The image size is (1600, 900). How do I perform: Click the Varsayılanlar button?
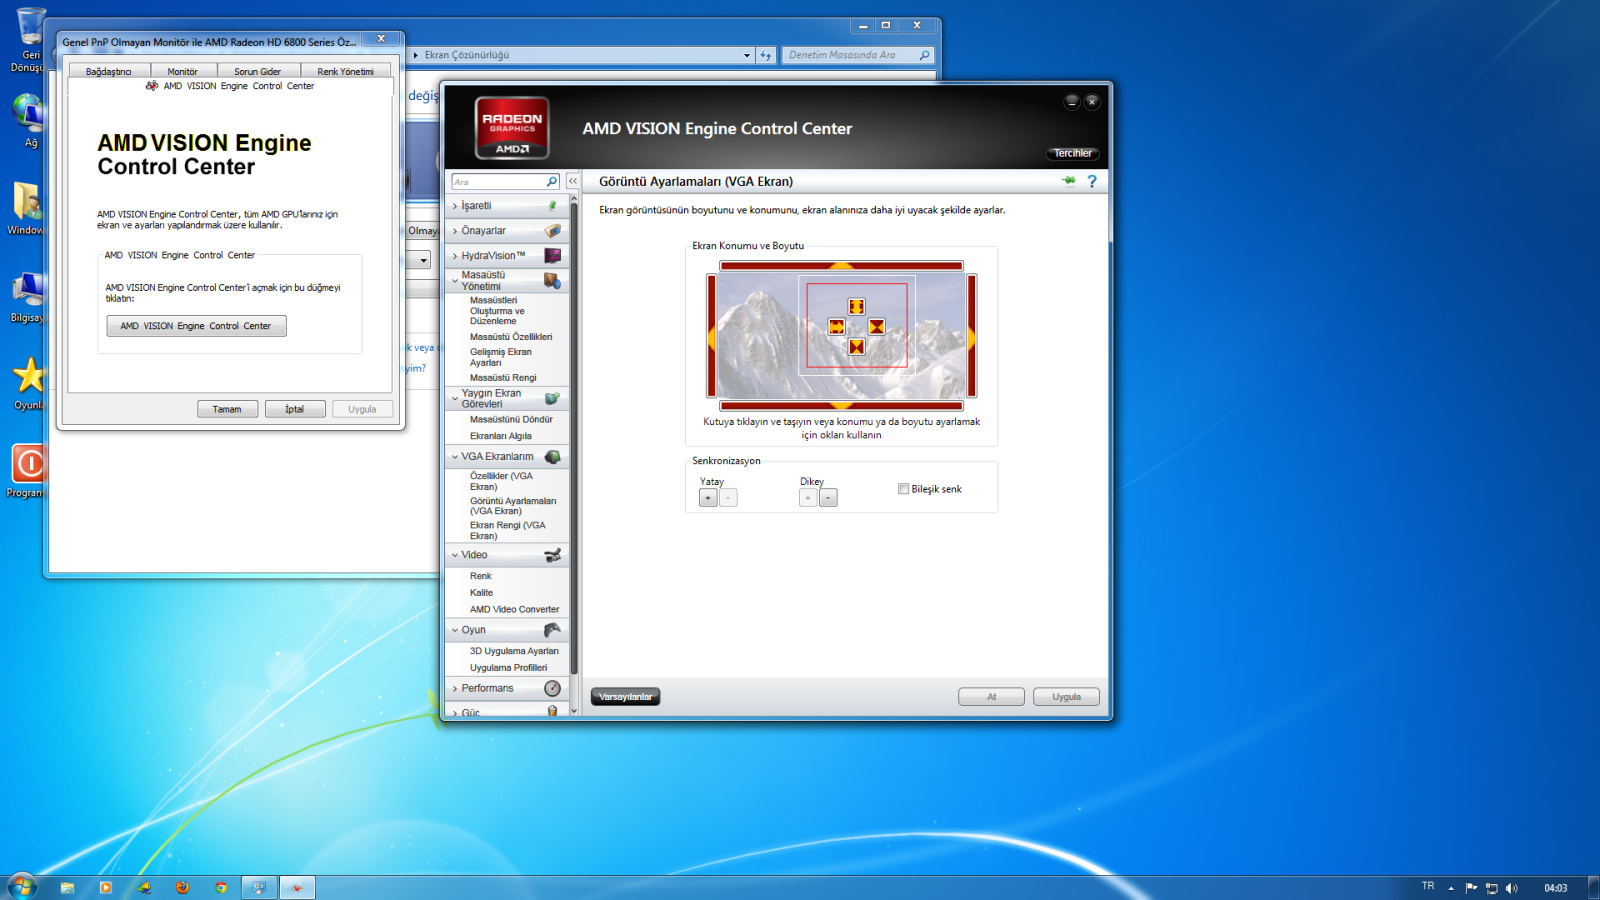tap(625, 697)
